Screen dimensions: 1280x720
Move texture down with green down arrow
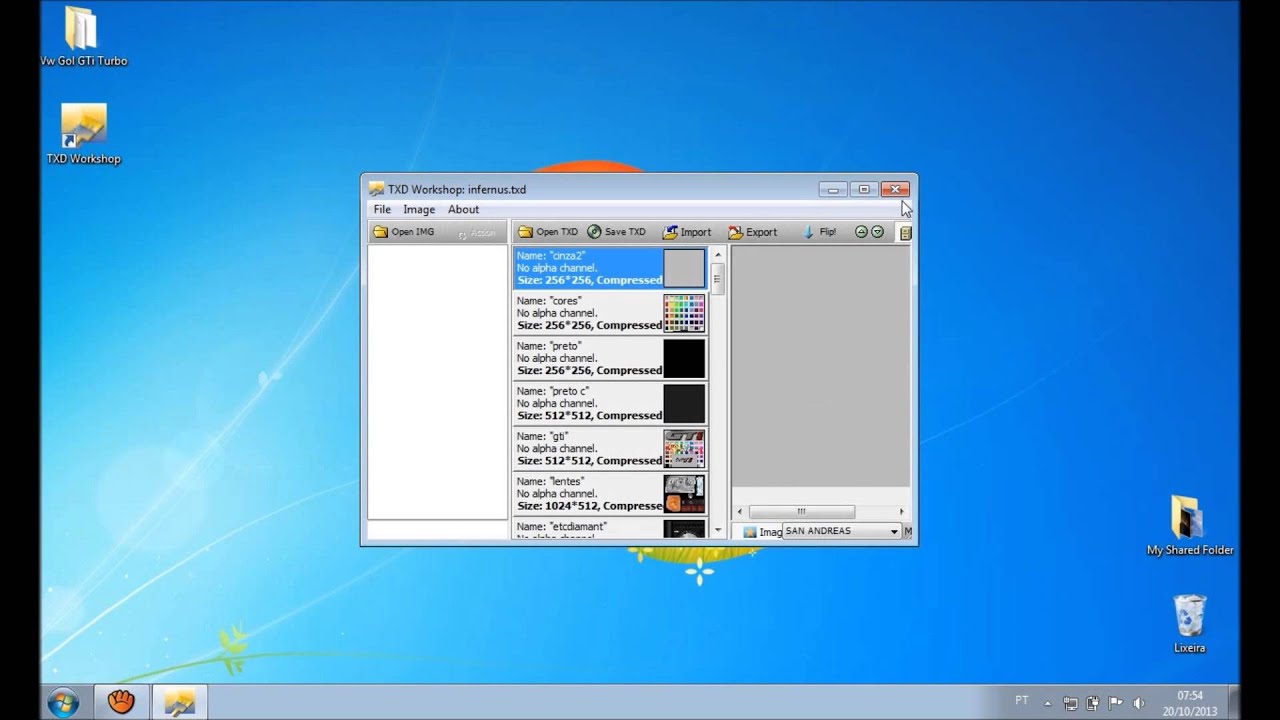tap(877, 232)
